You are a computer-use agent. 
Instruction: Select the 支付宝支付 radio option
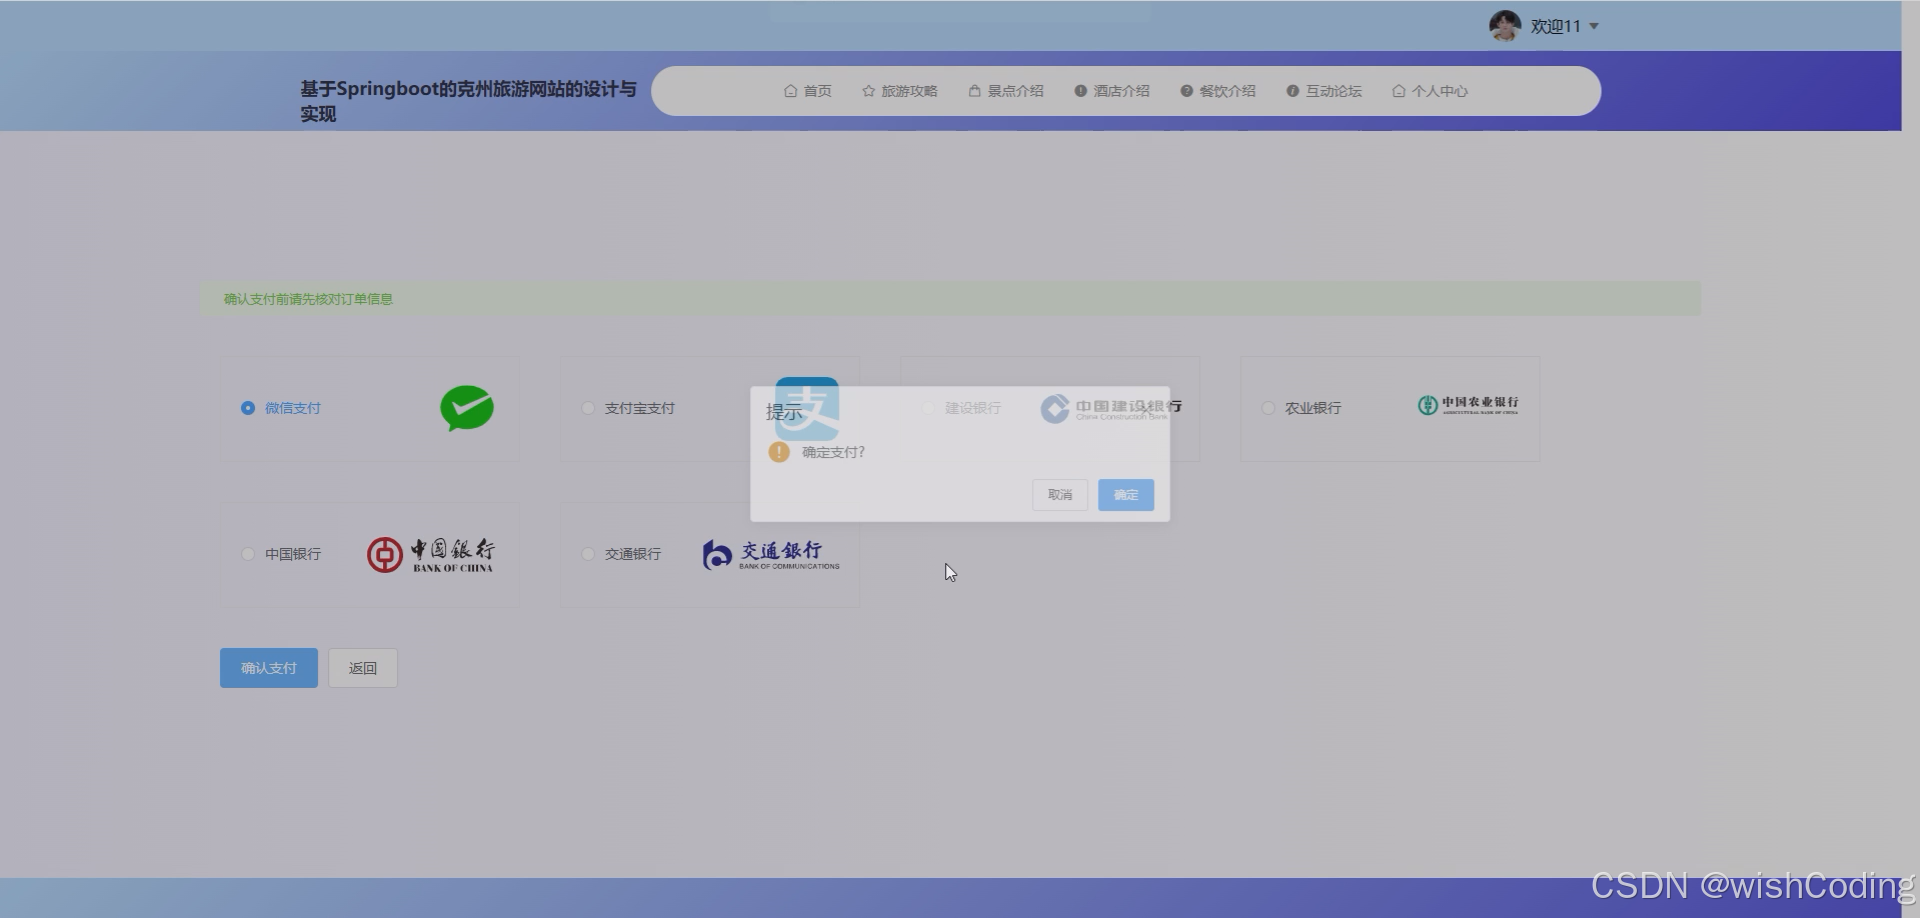click(x=588, y=408)
